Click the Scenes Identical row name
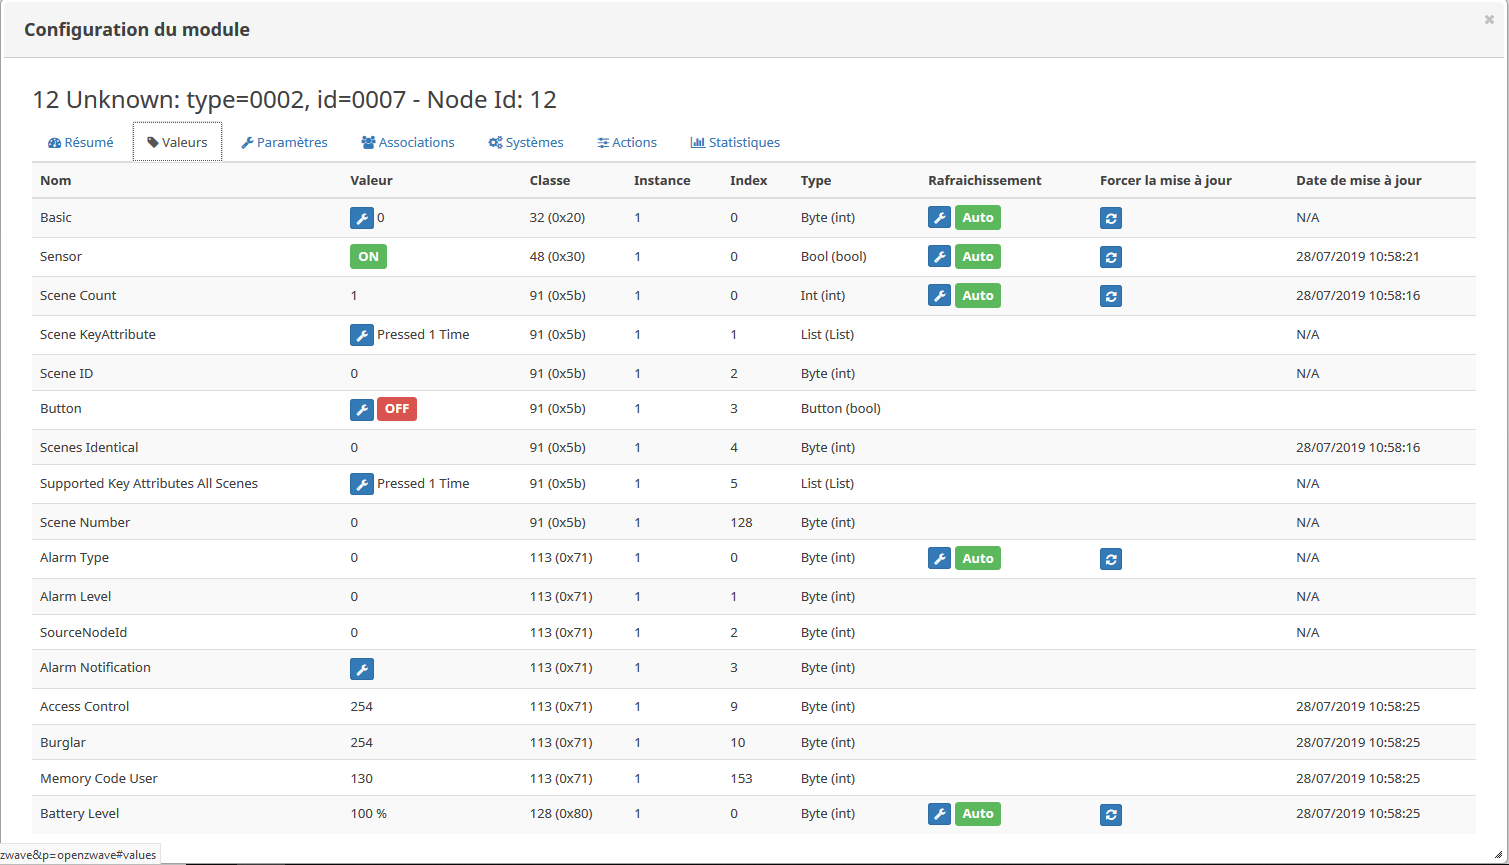Image resolution: width=1509 pixels, height=865 pixels. 89,448
